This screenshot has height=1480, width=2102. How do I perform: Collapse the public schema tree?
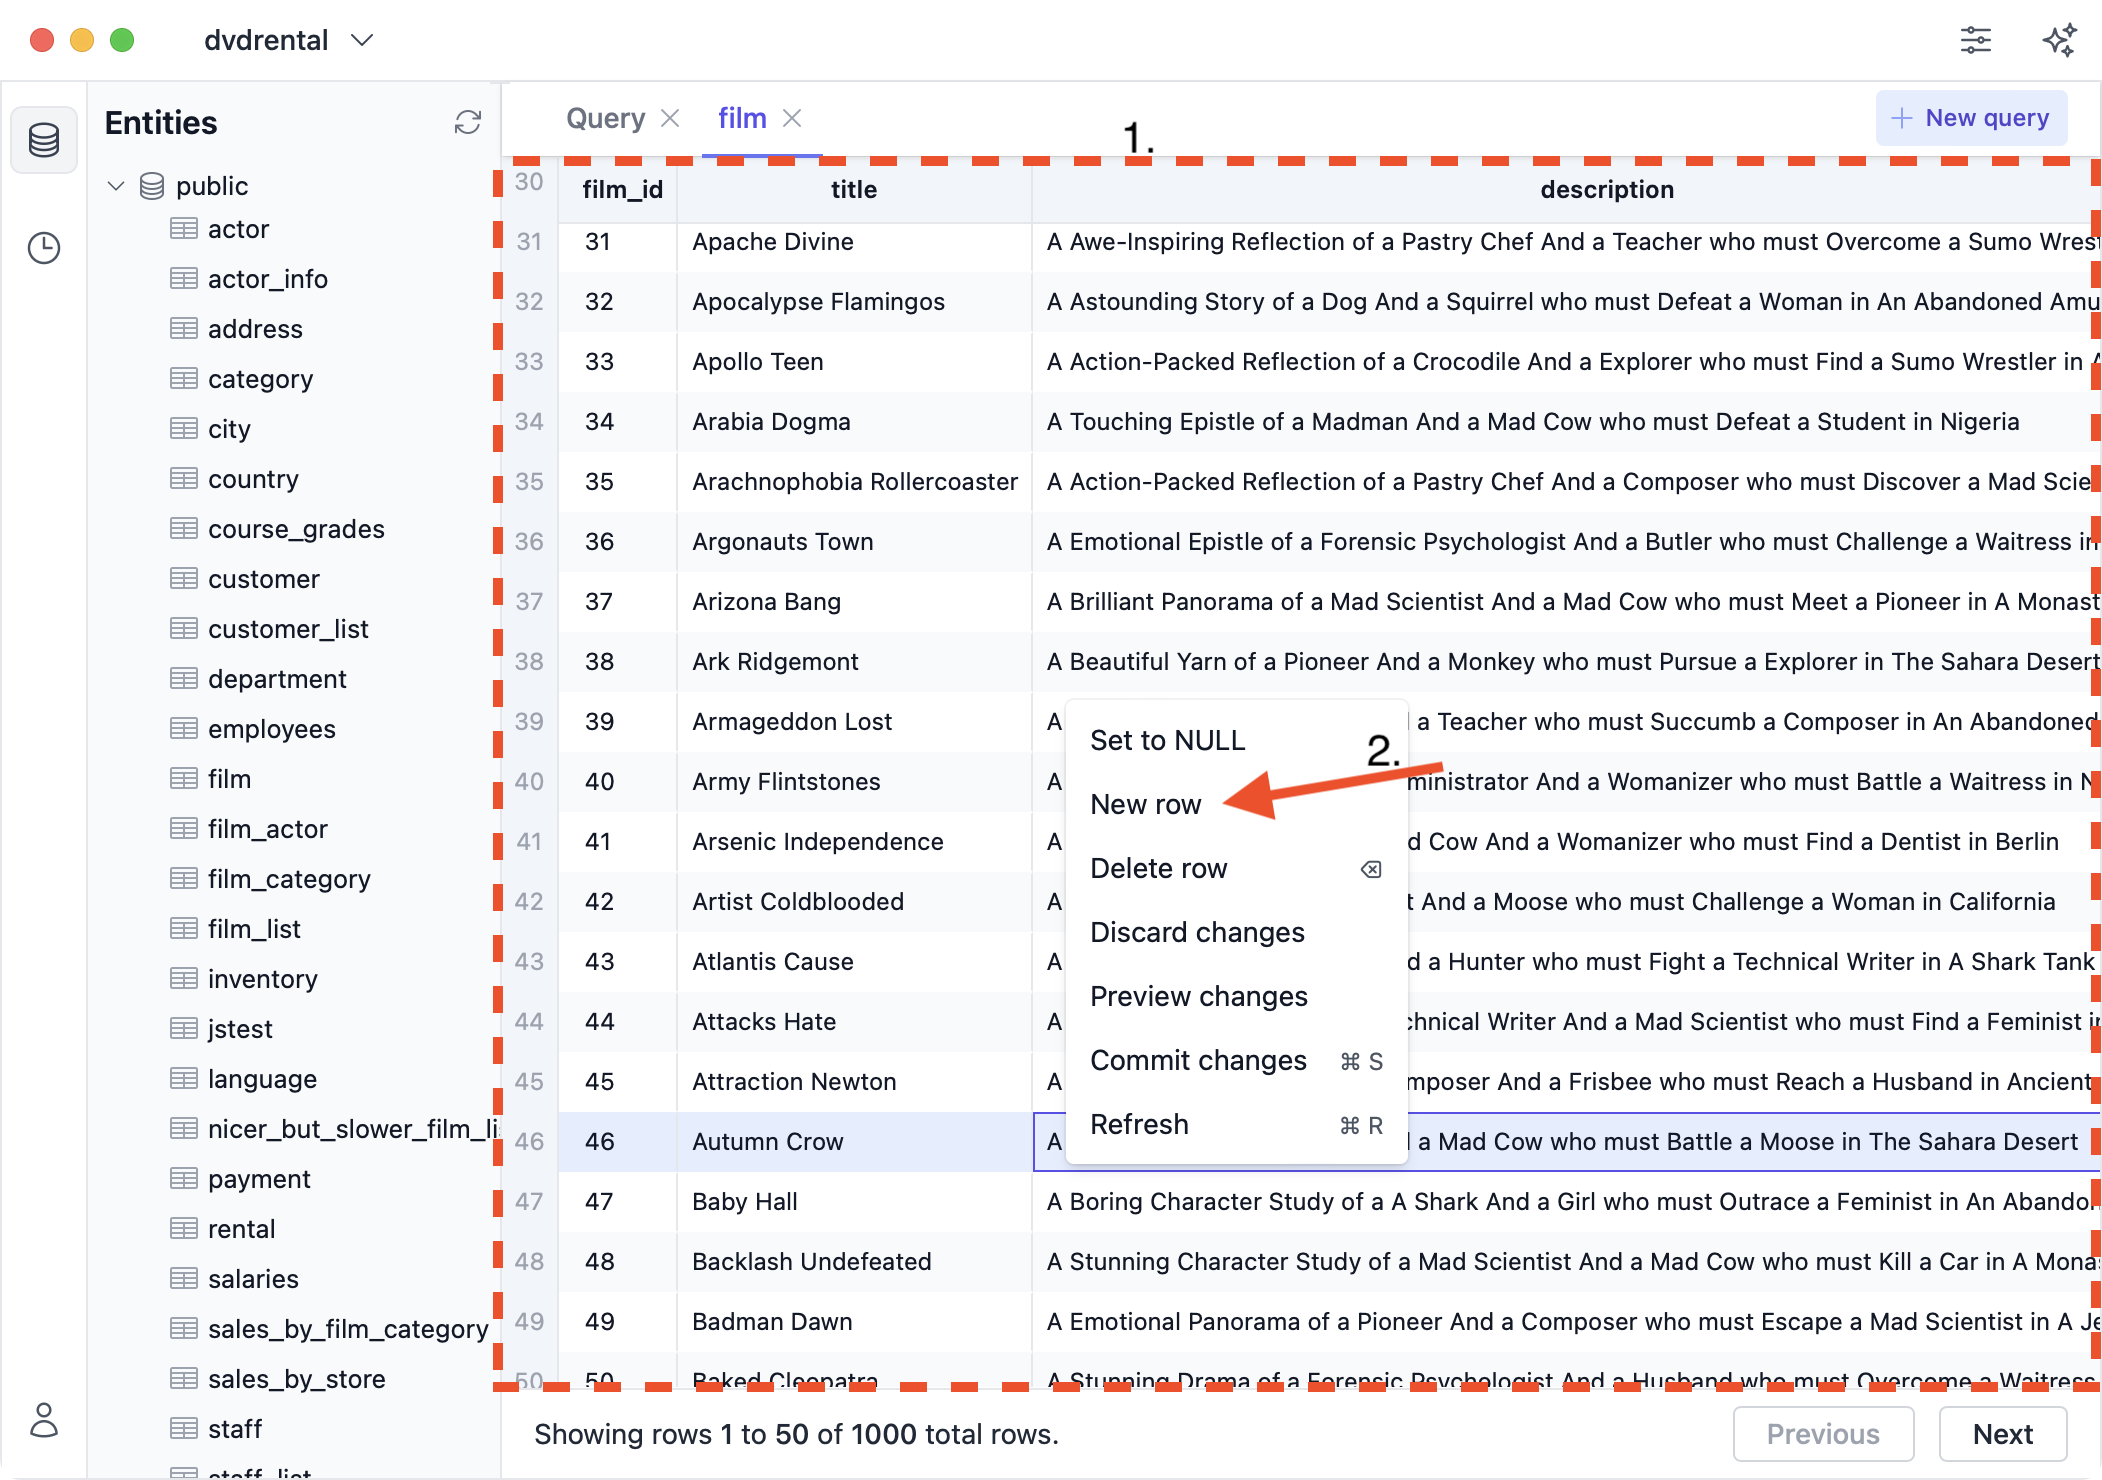click(116, 186)
